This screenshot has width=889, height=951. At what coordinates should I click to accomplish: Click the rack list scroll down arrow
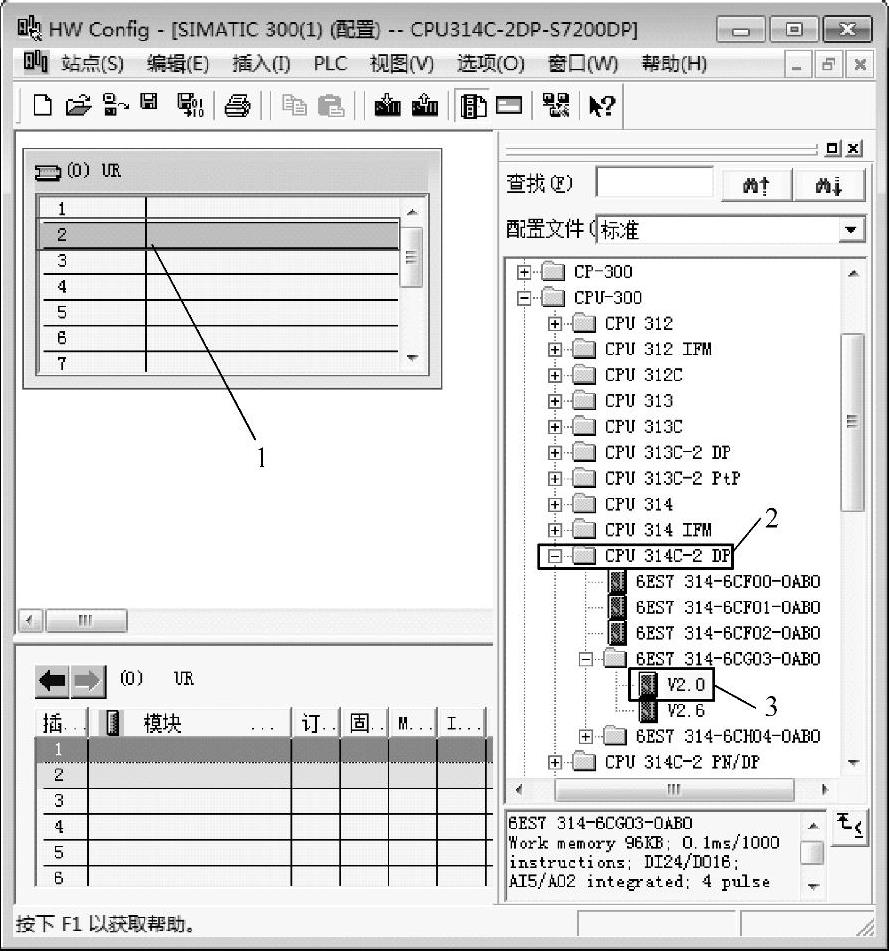click(412, 357)
